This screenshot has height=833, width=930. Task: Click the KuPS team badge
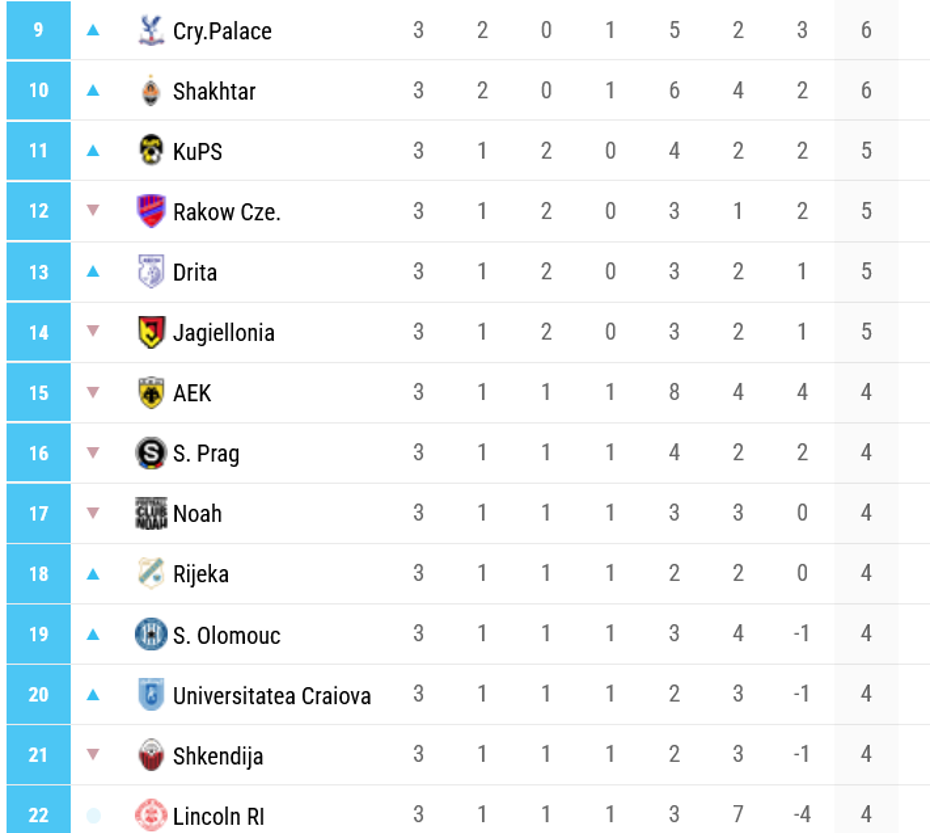[x=150, y=151]
